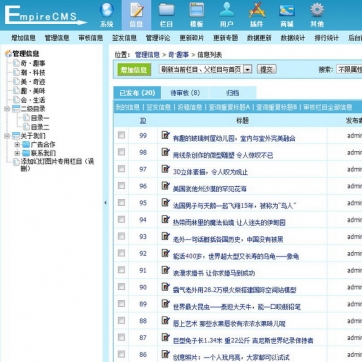Open the 审核栏目全部信息 link
Screen dimensions: 362x362
[327, 107]
